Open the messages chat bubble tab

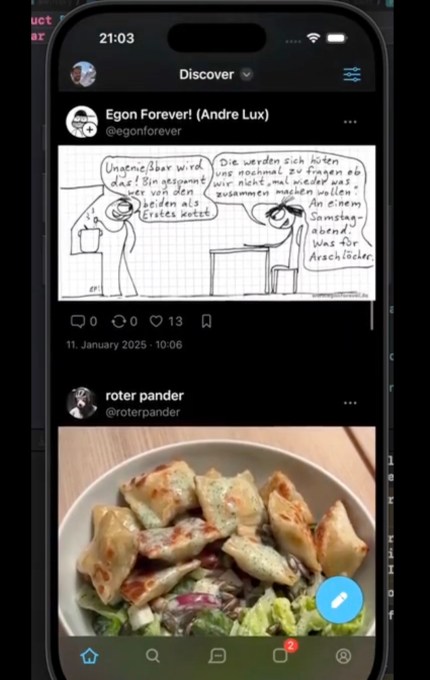pyautogui.click(x=217, y=656)
